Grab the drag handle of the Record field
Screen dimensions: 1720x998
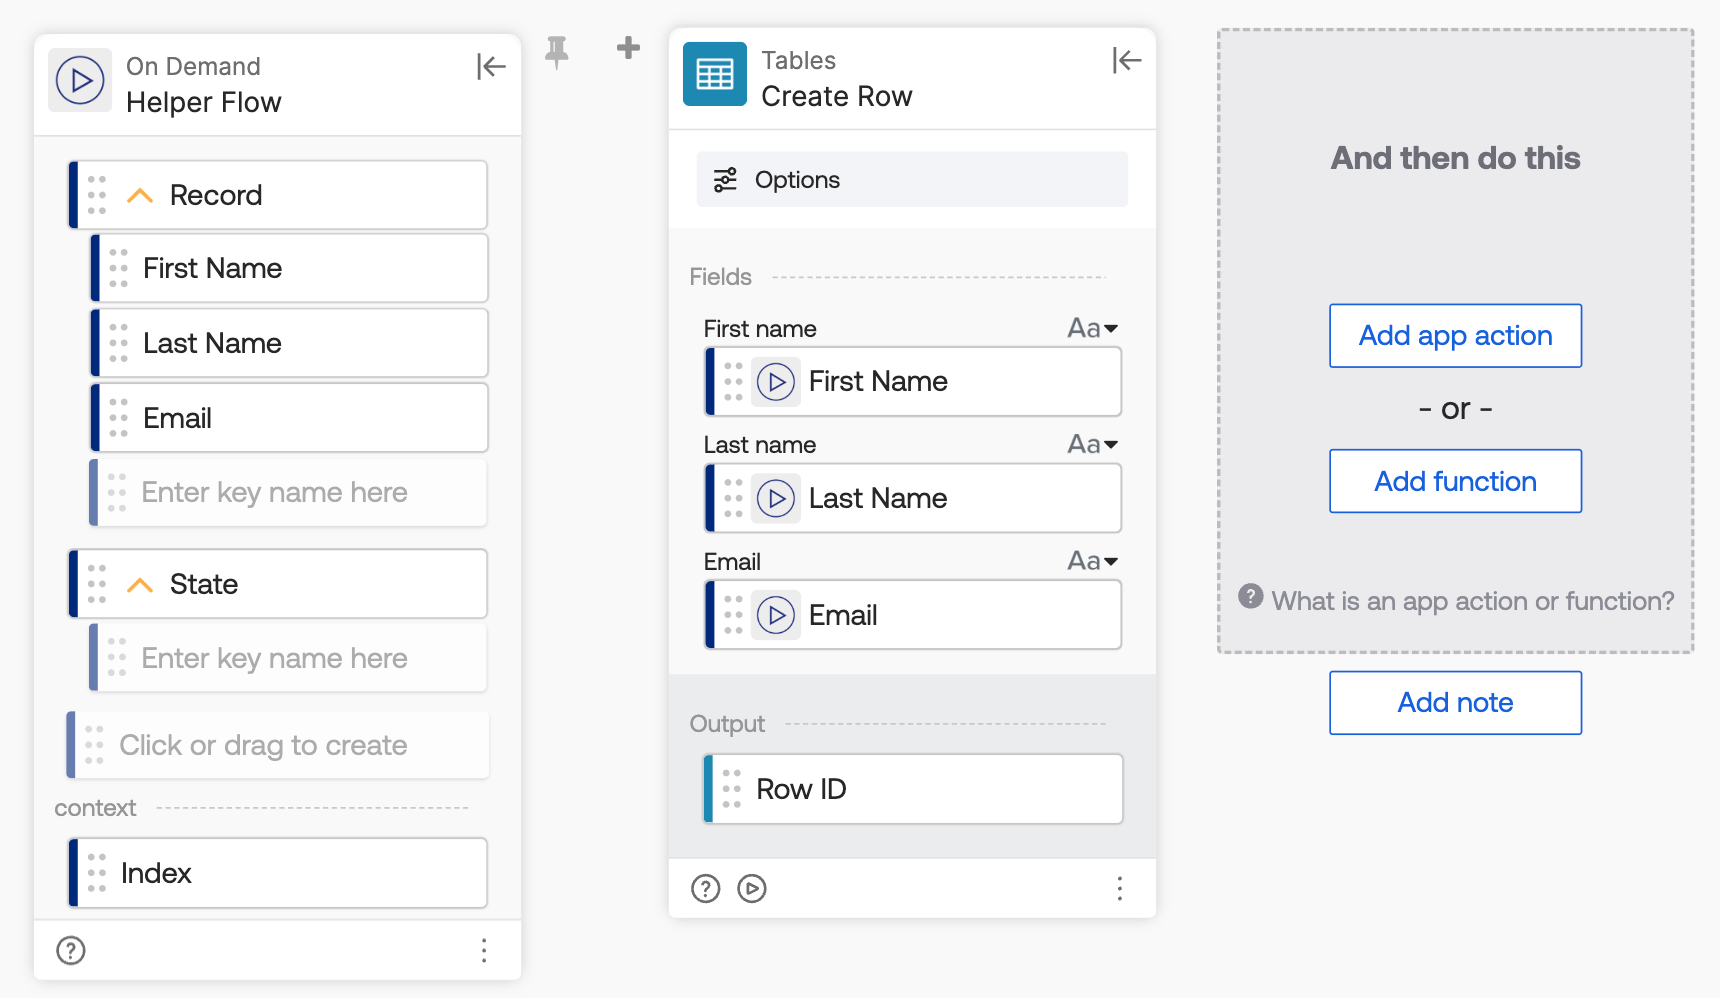97,195
